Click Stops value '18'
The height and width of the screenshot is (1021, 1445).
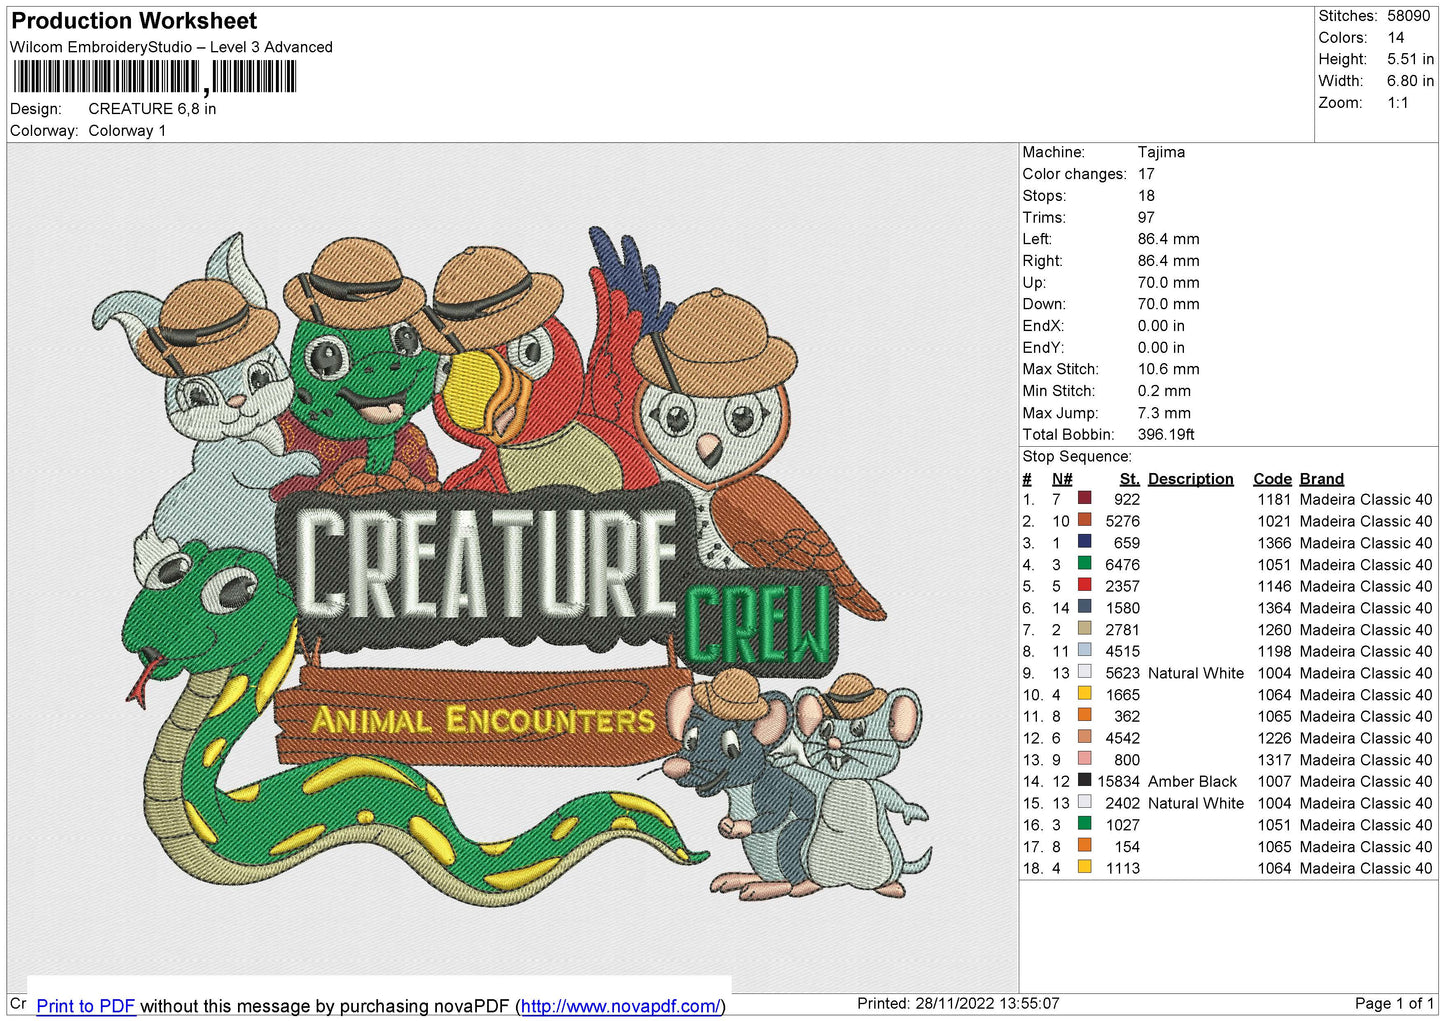click(x=1146, y=196)
